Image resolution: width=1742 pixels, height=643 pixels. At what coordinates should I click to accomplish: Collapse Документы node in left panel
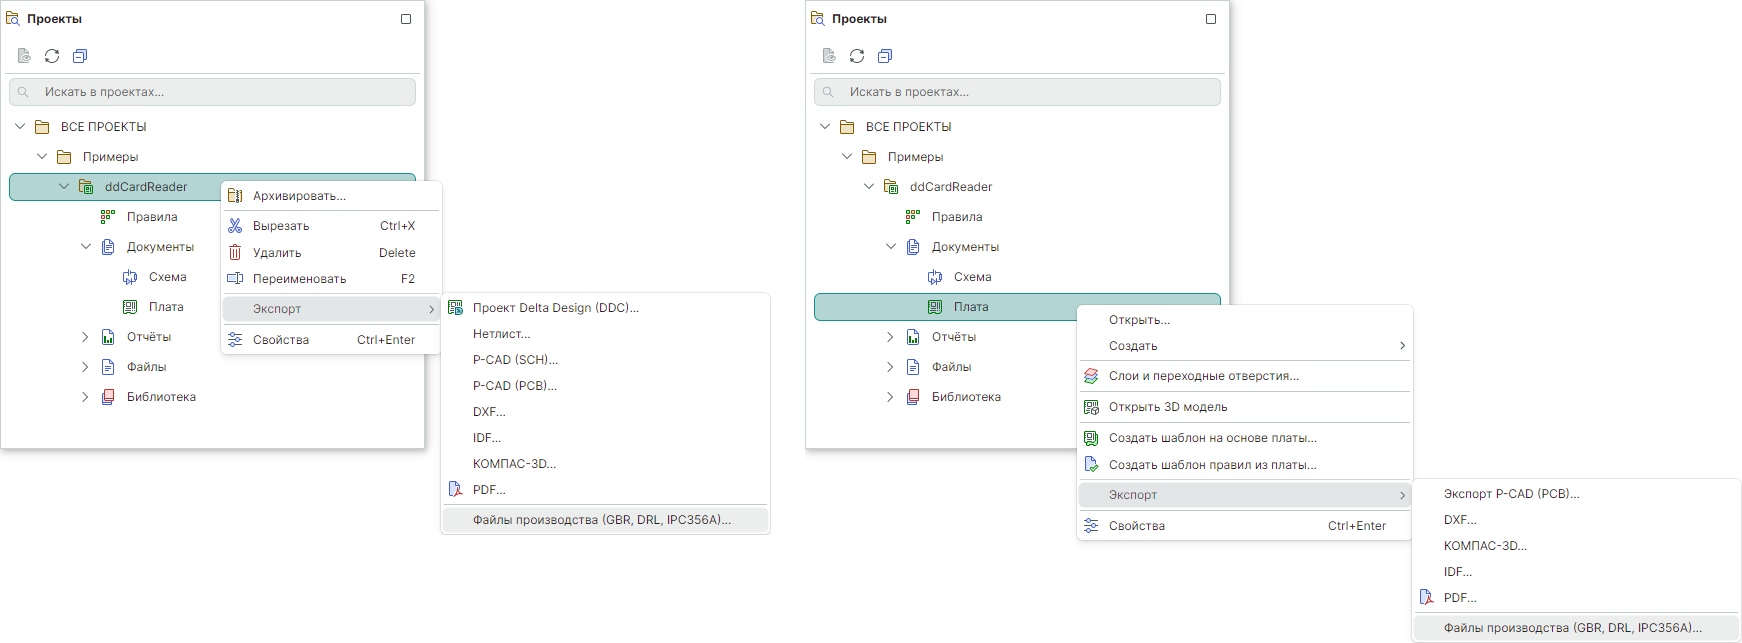86,247
